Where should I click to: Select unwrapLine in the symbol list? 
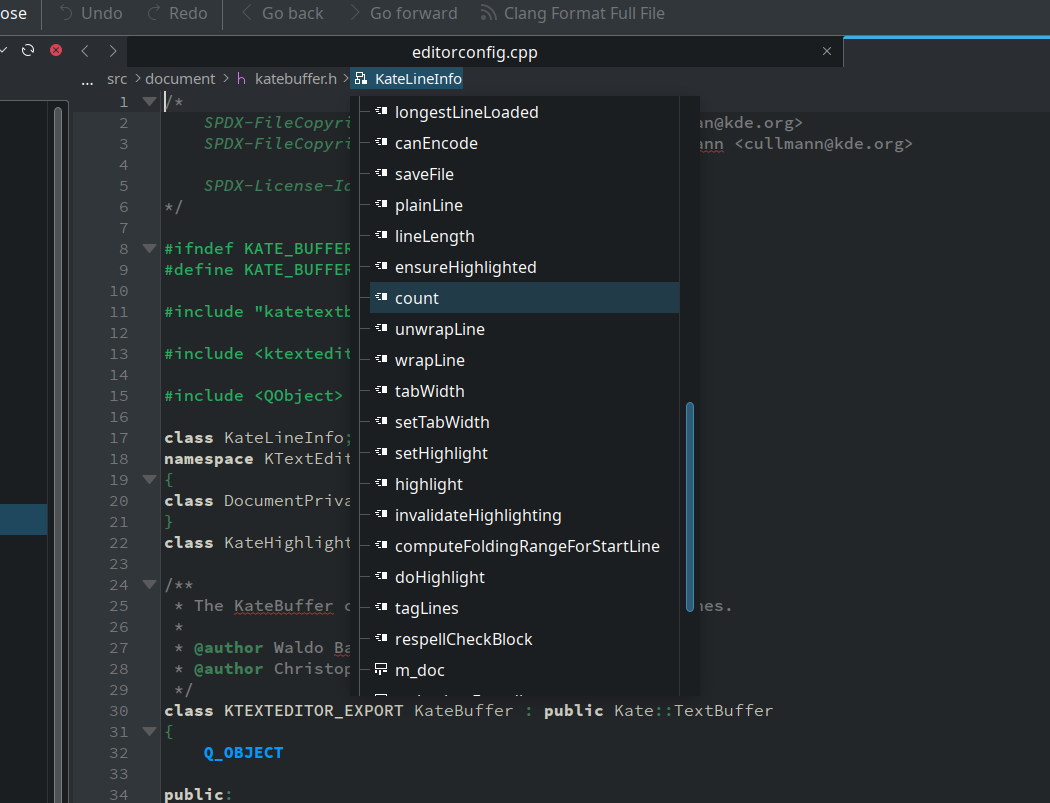pyautogui.click(x=524, y=329)
